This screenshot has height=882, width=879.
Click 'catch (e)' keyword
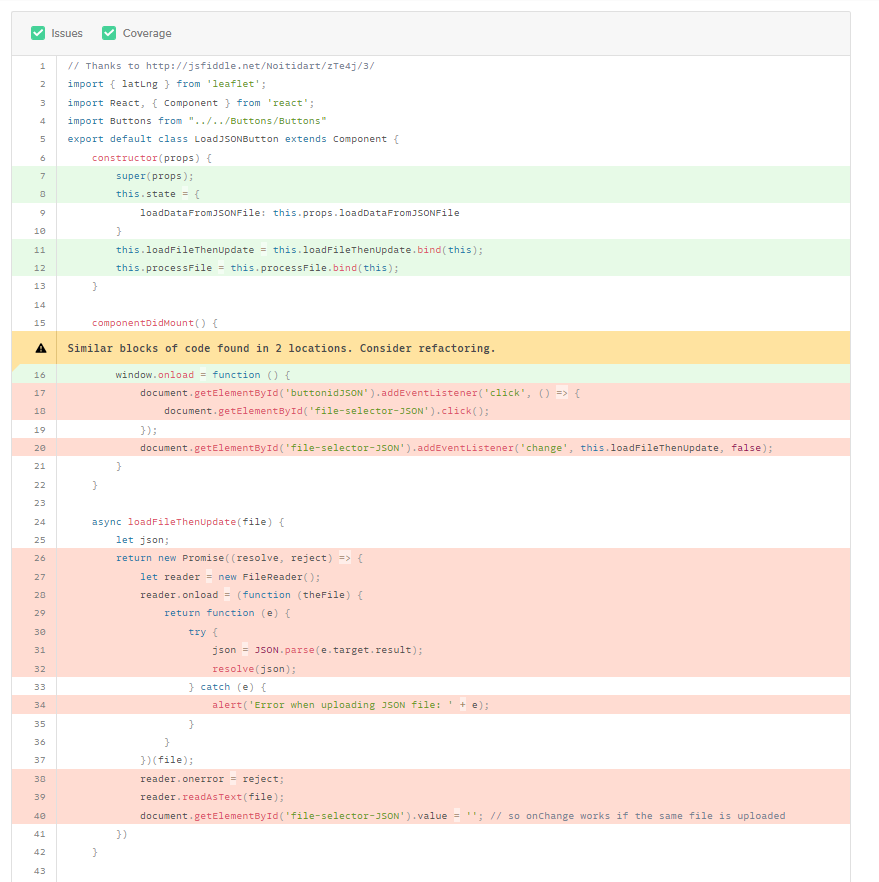click(227, 687)
